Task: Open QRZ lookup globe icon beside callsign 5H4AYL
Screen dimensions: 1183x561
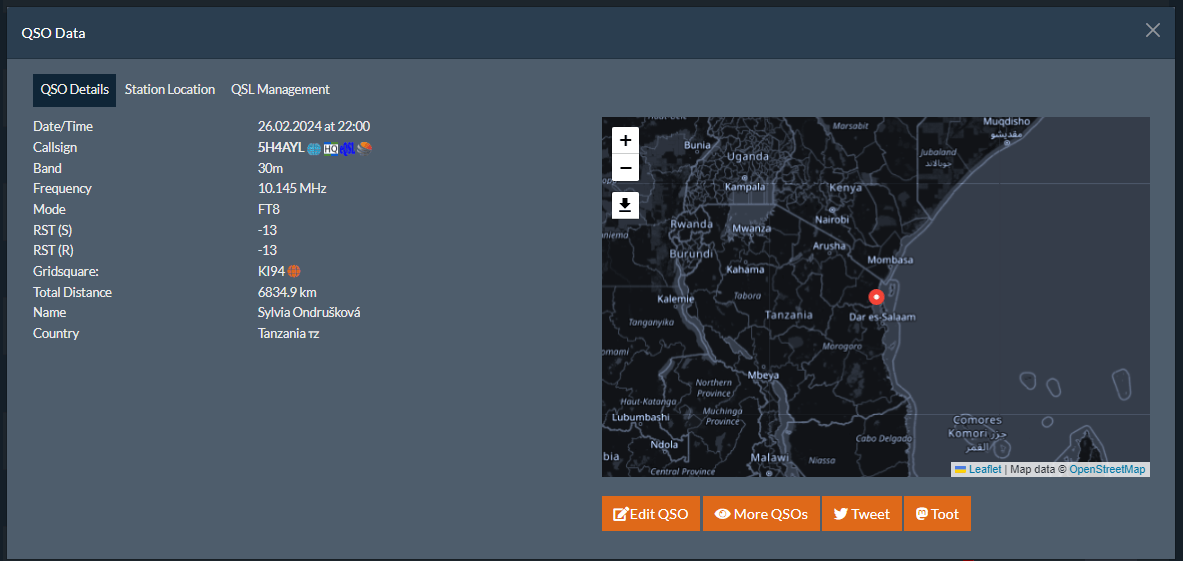Action: tap(315, 149)
